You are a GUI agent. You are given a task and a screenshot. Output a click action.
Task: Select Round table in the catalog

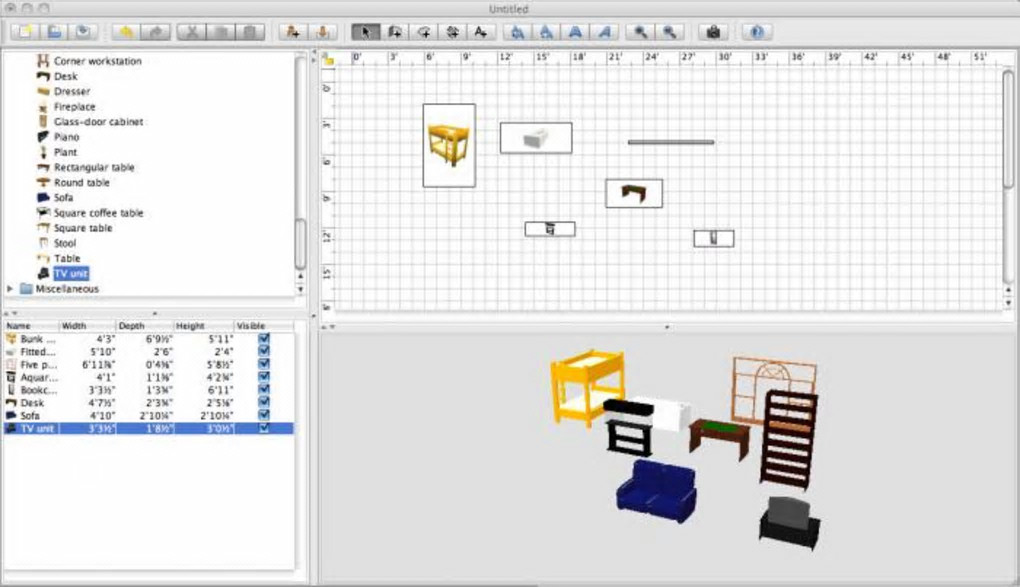(x=81, y=183)
